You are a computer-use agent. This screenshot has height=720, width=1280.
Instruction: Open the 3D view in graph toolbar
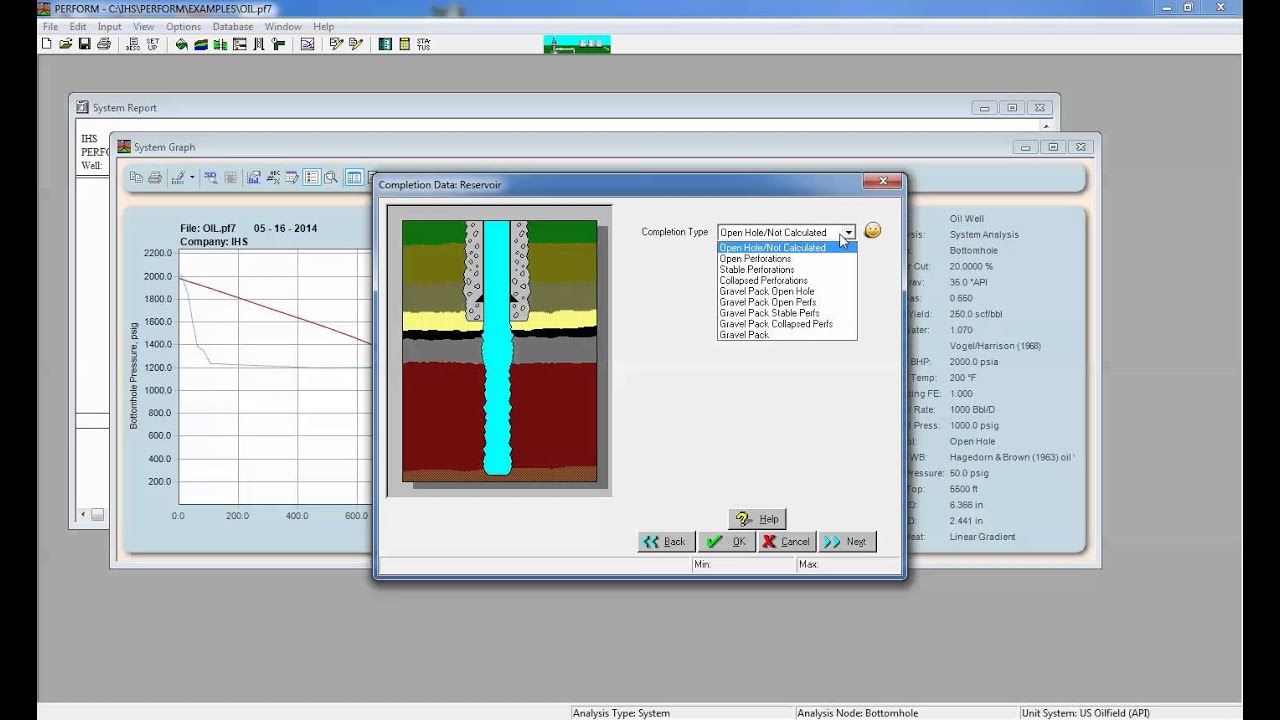[210, 178]
